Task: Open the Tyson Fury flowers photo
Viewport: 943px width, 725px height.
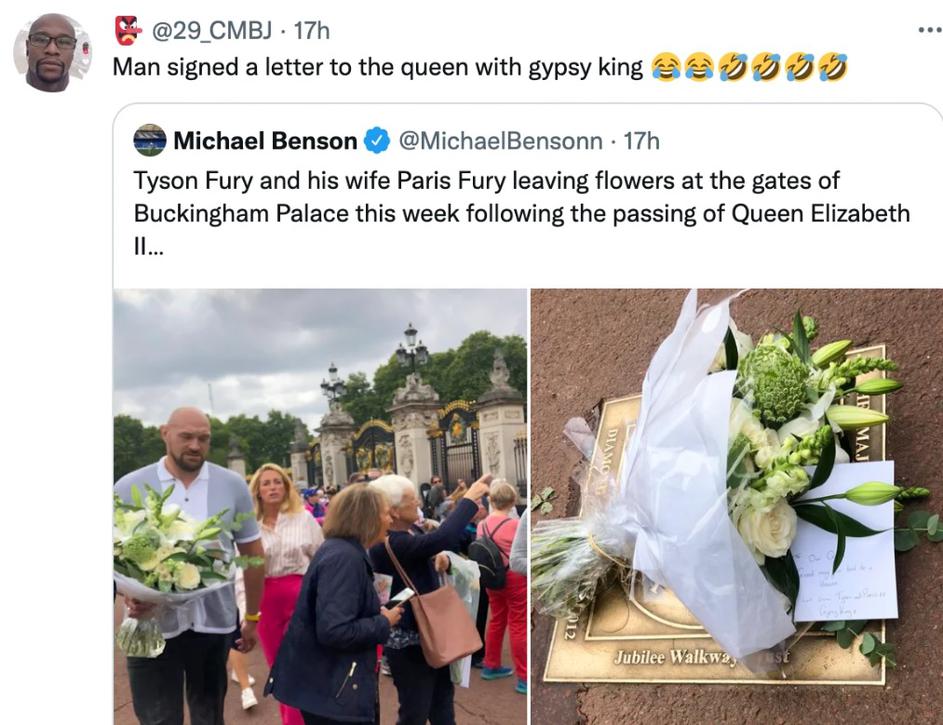Action: click(320, 507)
